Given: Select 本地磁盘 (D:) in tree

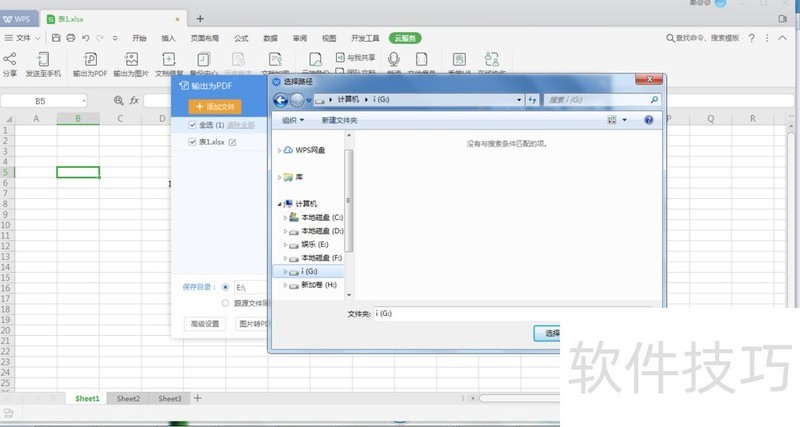Looking at the screenshot, I should 322,231.
